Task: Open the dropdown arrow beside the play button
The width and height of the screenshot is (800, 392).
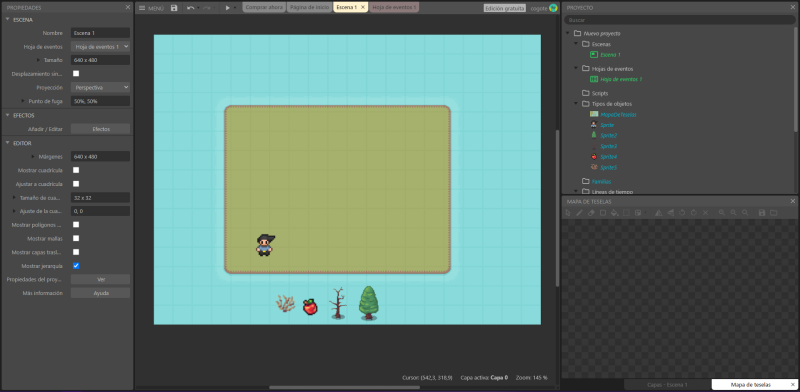Action: 235,8
